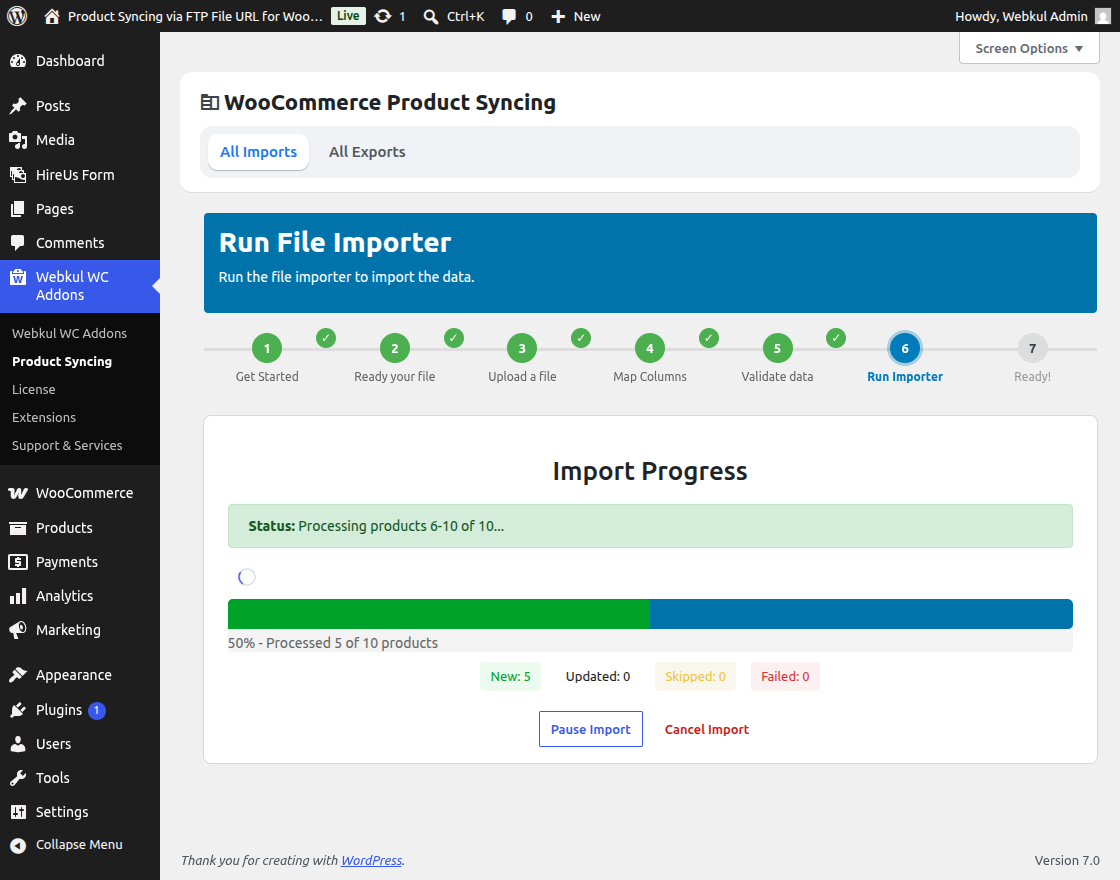Click the Live status badge

pyautogui.click(x=349, y=16)
